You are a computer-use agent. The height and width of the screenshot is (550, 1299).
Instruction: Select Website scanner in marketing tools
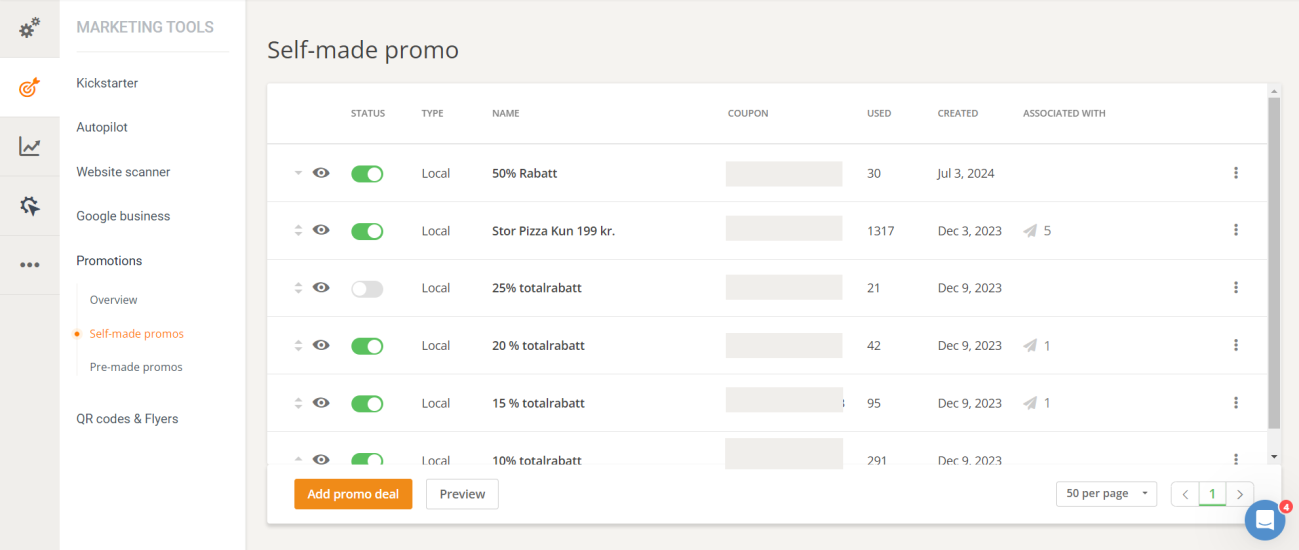(x=123, y=172)
